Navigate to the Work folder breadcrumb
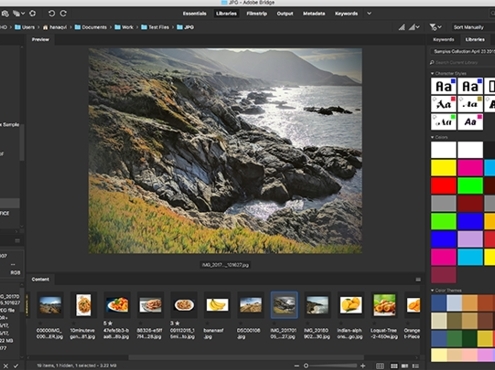The height and width of the screenshot is (370, 495). [124, 27]
